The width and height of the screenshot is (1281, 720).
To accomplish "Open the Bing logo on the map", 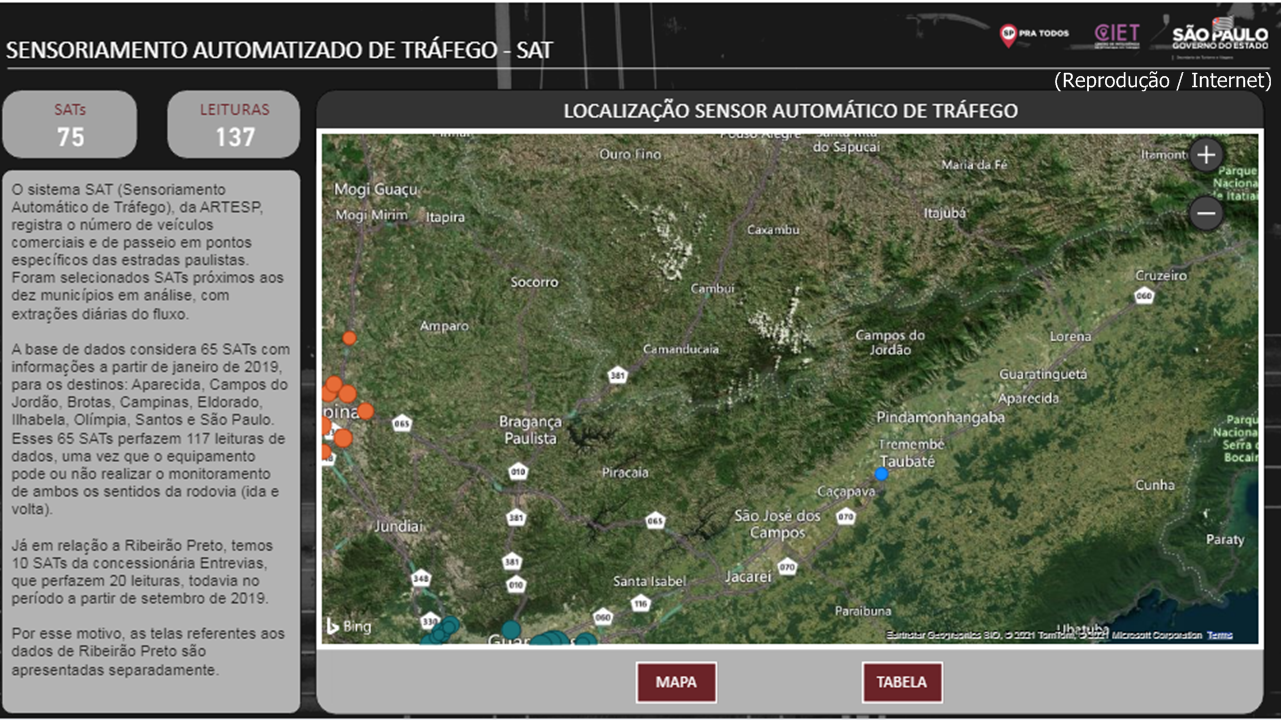I will pos(349,627).
